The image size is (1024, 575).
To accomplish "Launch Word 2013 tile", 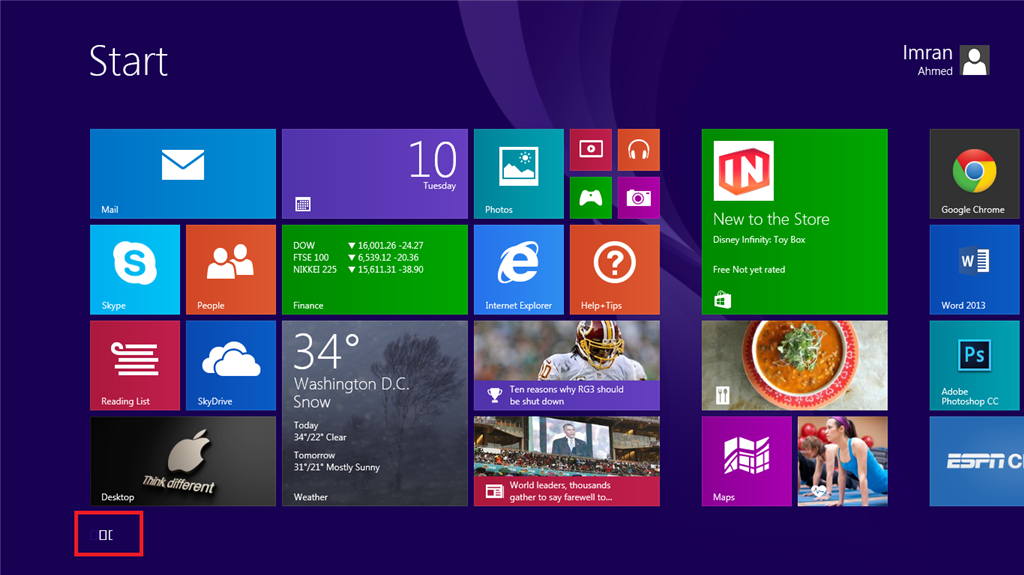I will 974,270.
